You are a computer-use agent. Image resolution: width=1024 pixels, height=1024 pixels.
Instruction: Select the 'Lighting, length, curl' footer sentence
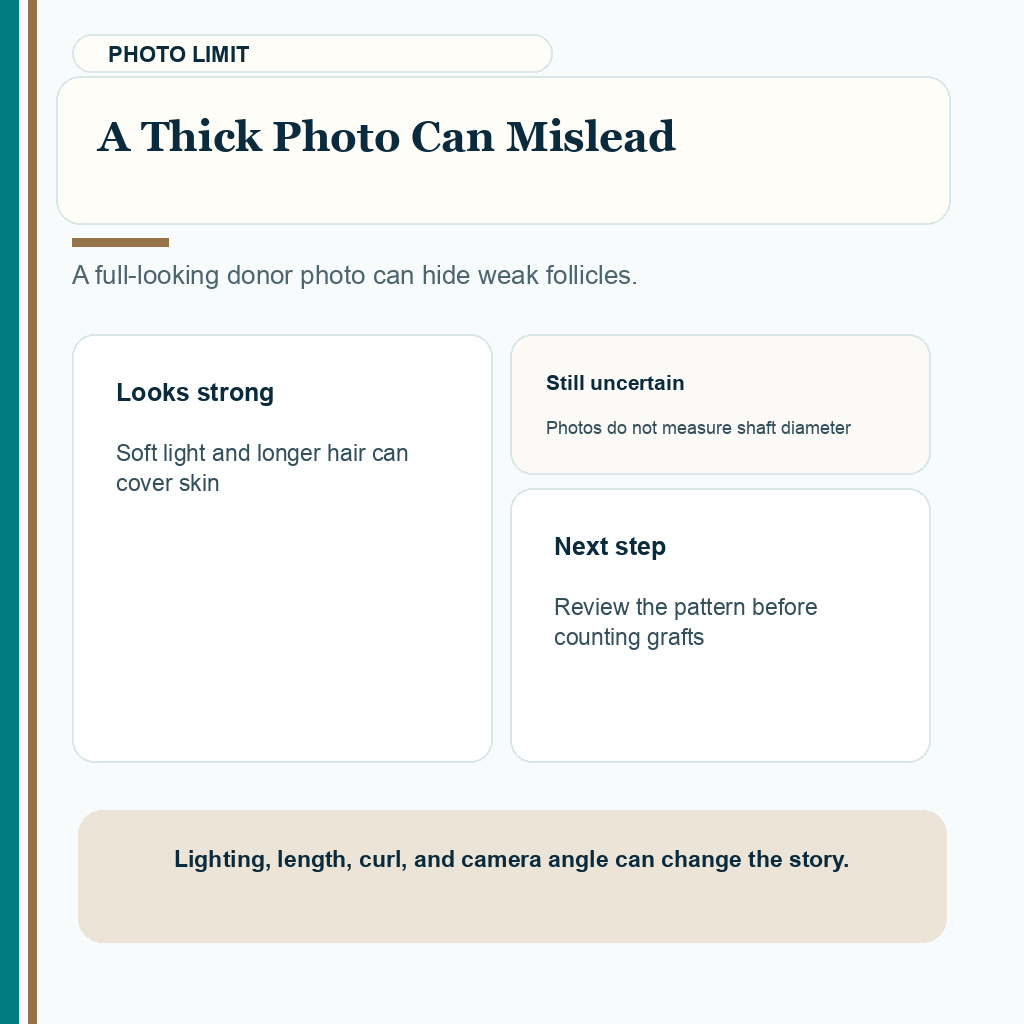511,859
